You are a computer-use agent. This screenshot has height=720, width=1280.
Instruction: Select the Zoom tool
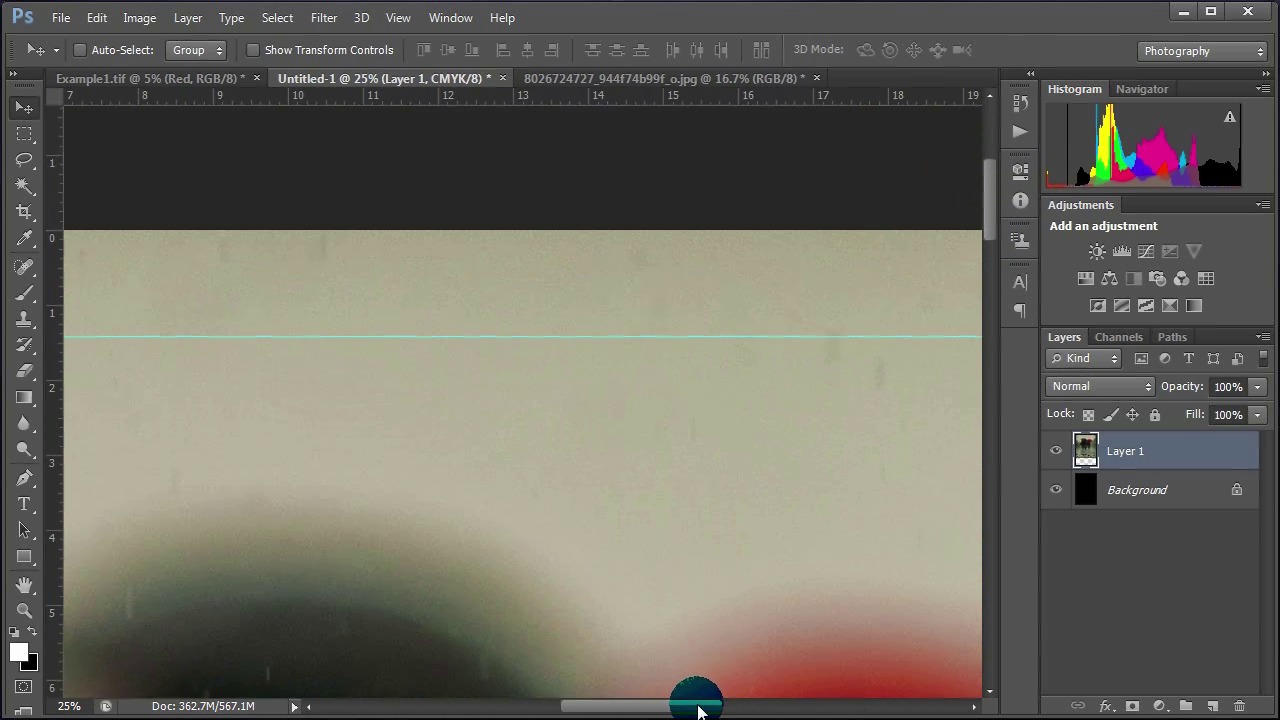click(25, 610)
